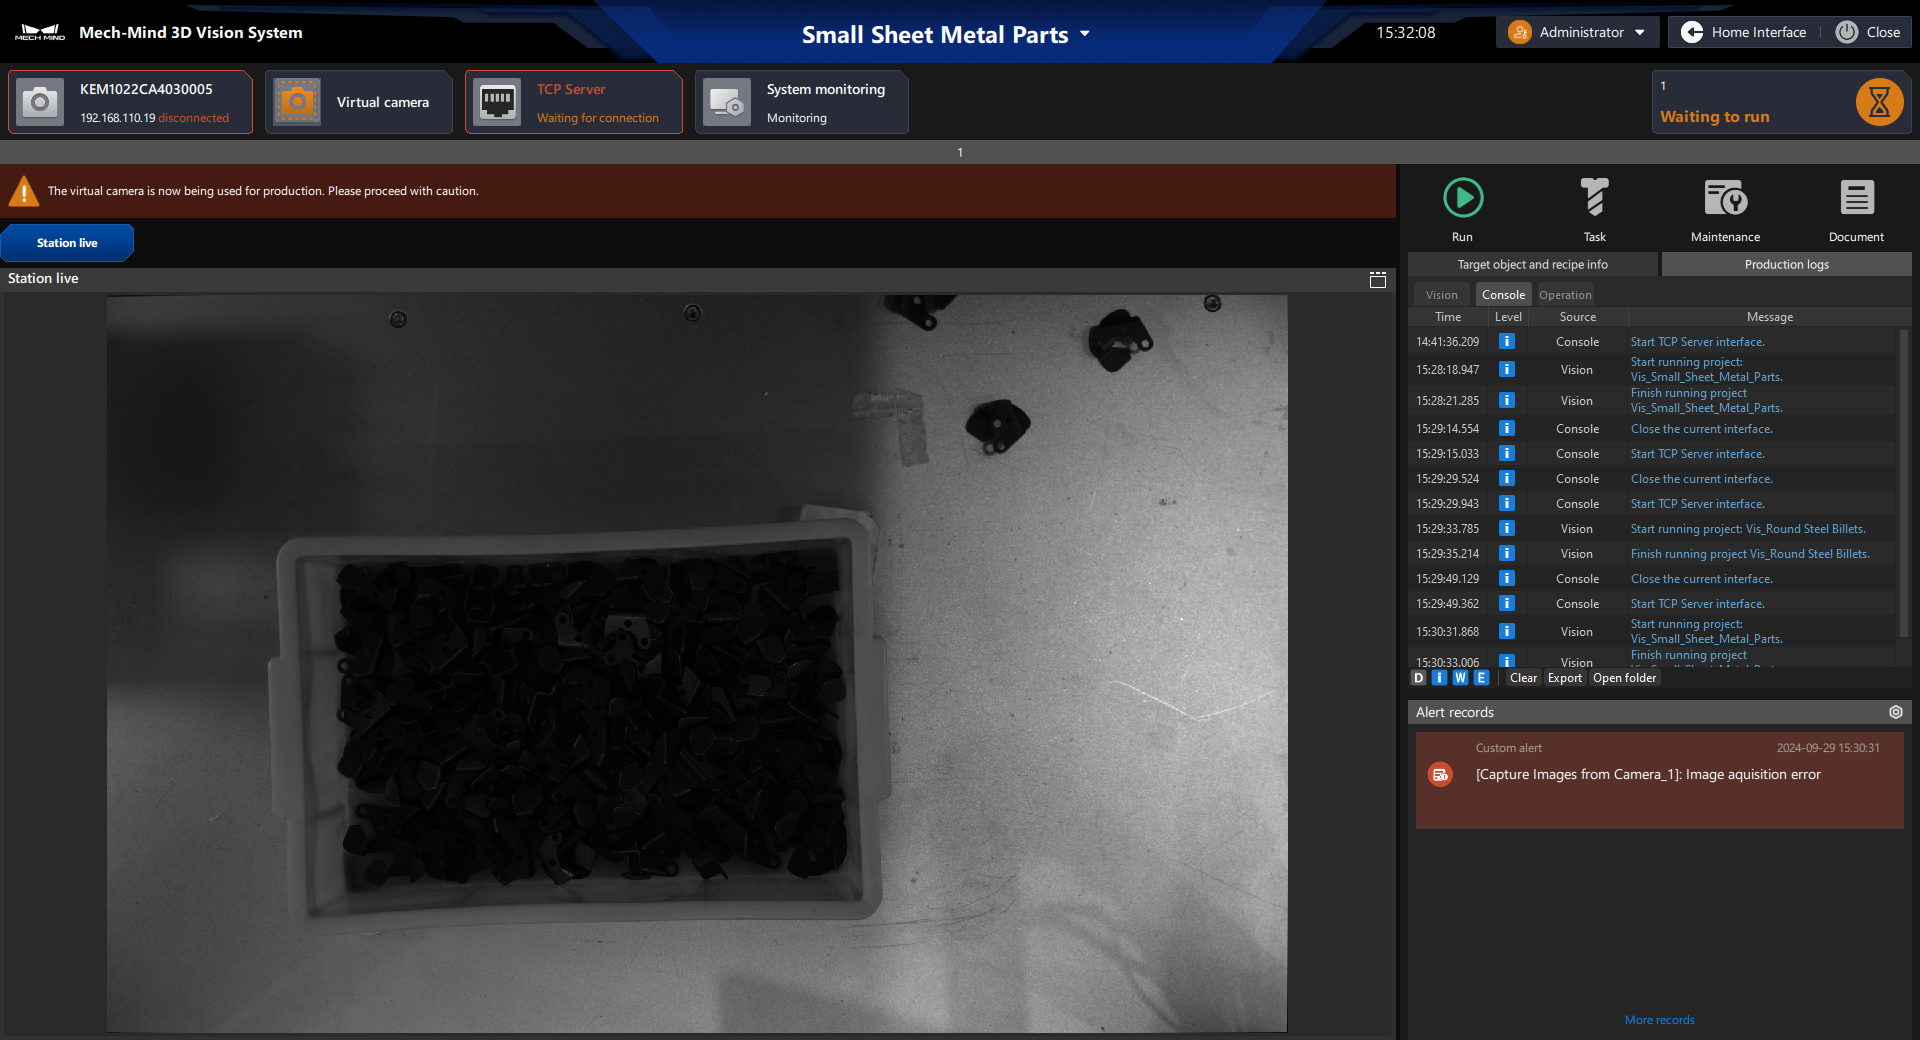This screenshot has width=1920, height=1040.
Task: Click the KEM1022CA4030005 camera icon
Action: [41, 102]
